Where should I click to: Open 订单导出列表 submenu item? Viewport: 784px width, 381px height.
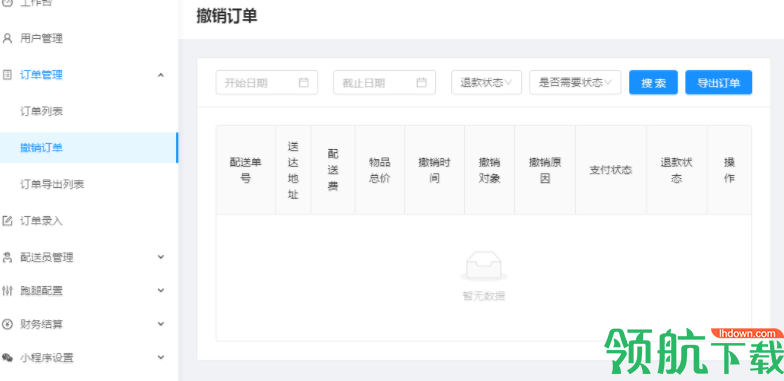pyautogui.click(x=52, y=184)
